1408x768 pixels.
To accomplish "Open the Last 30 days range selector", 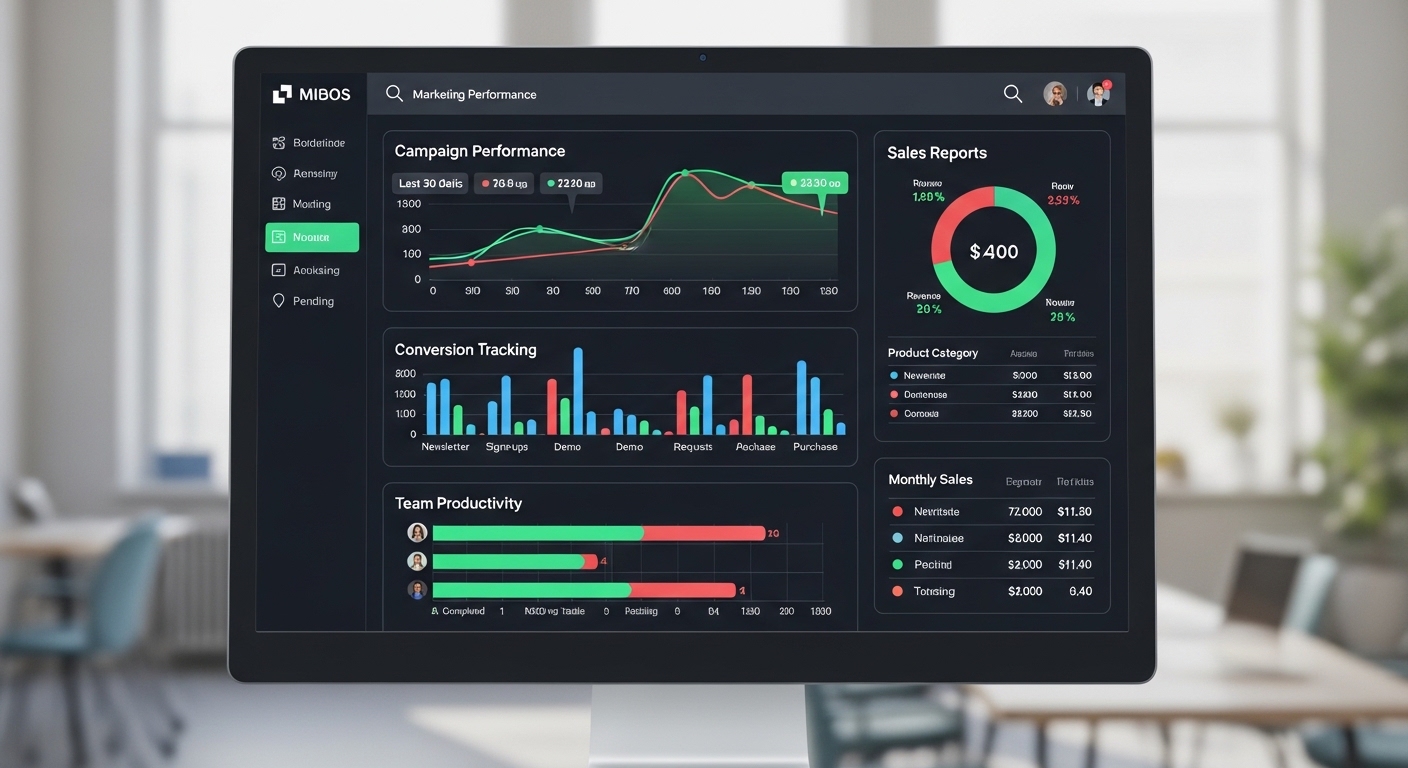I will pos(430,184).
